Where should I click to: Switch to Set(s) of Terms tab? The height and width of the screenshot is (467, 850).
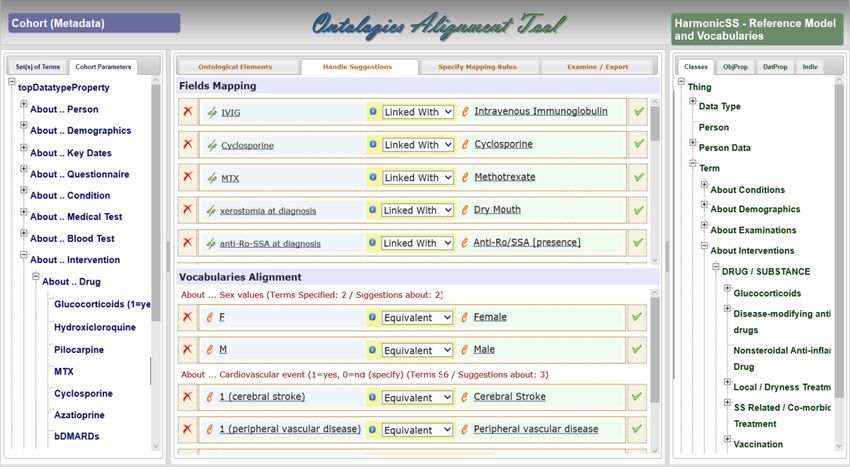37,67
